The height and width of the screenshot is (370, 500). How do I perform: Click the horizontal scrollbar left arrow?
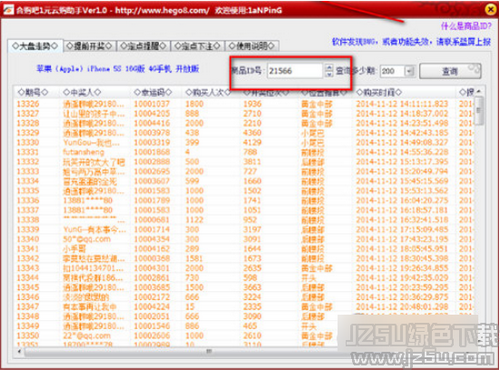pyautogui.click(x=19, y=351)
